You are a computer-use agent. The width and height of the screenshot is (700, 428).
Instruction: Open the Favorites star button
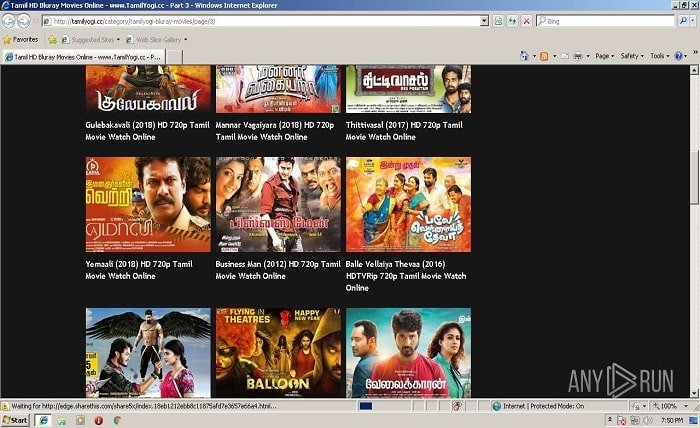[21, 40]
